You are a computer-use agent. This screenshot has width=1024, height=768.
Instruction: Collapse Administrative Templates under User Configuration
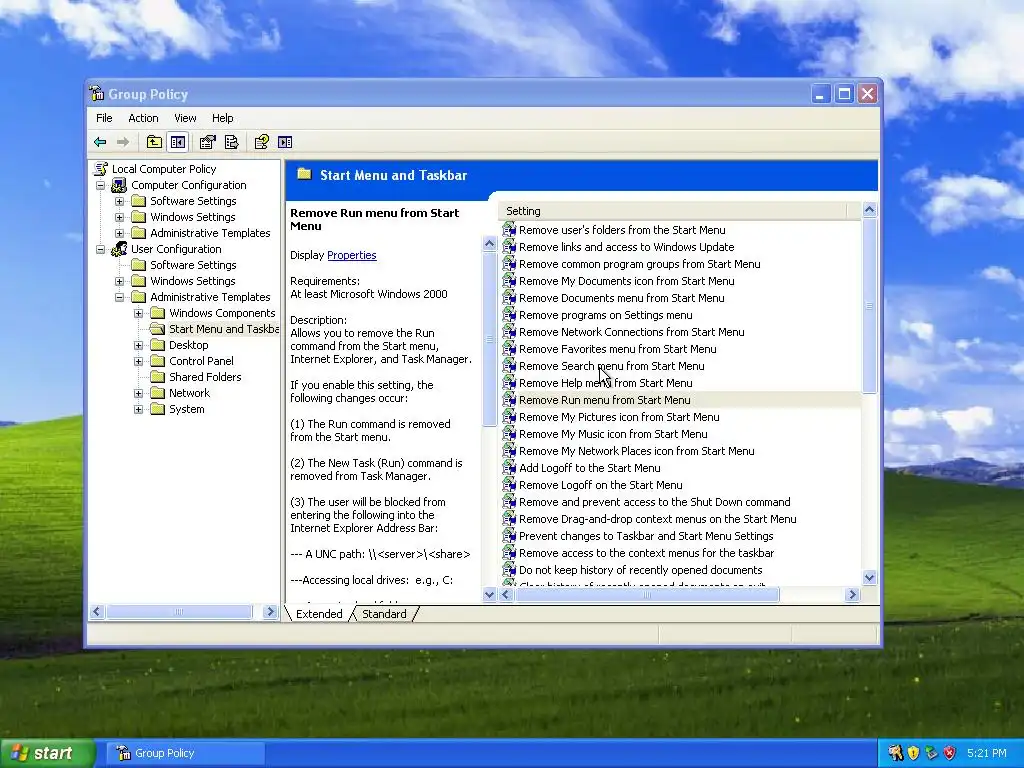click(120, 297)
